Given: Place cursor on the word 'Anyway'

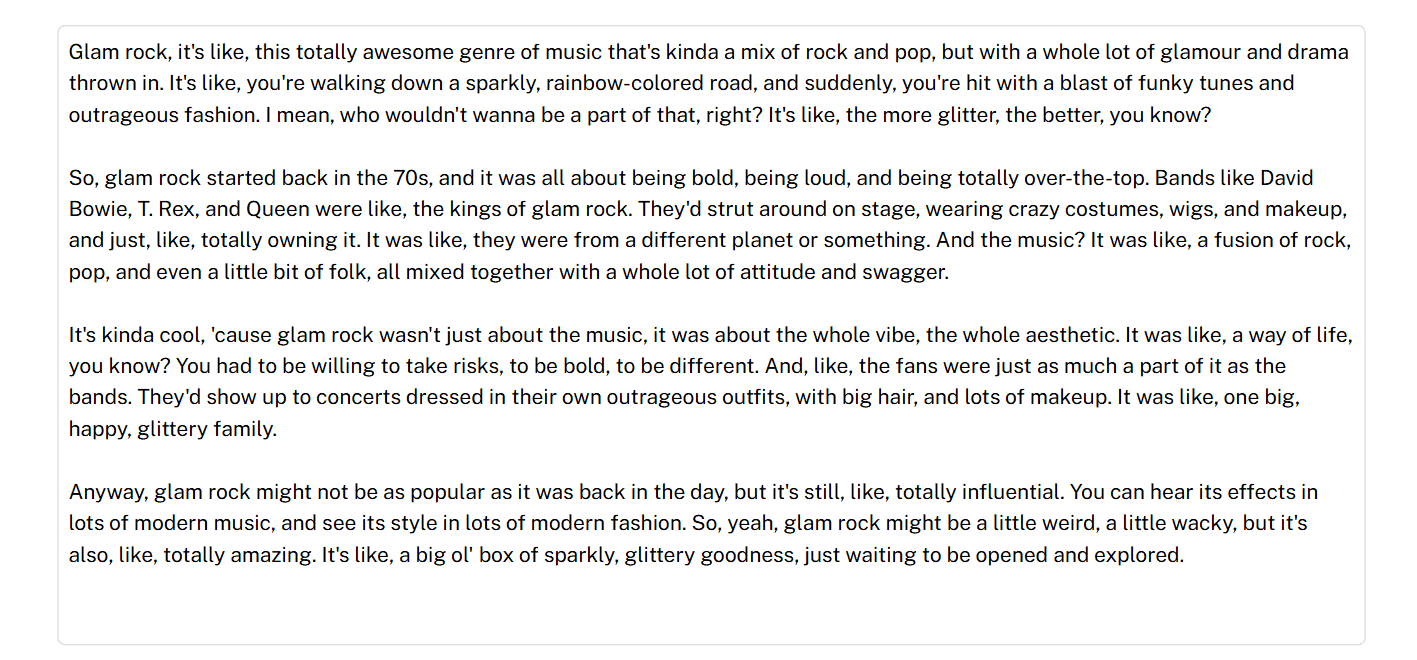Looking at the screenshot, I should click(108, 492).
